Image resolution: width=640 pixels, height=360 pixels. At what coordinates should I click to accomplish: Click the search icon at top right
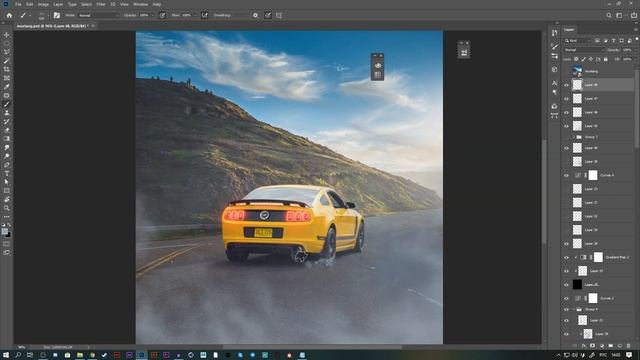click(609, 15)
